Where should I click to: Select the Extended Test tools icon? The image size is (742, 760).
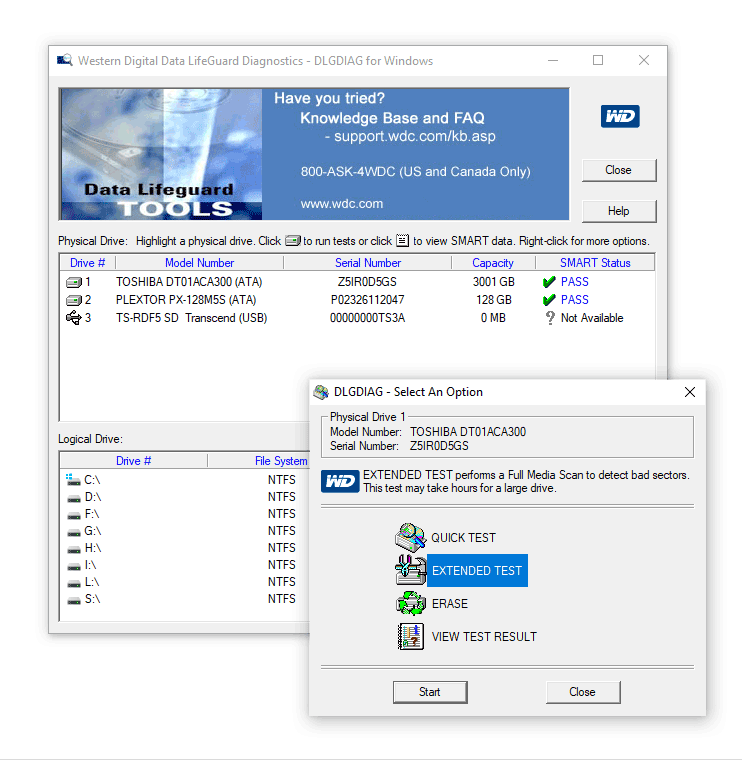click(410, 570)
